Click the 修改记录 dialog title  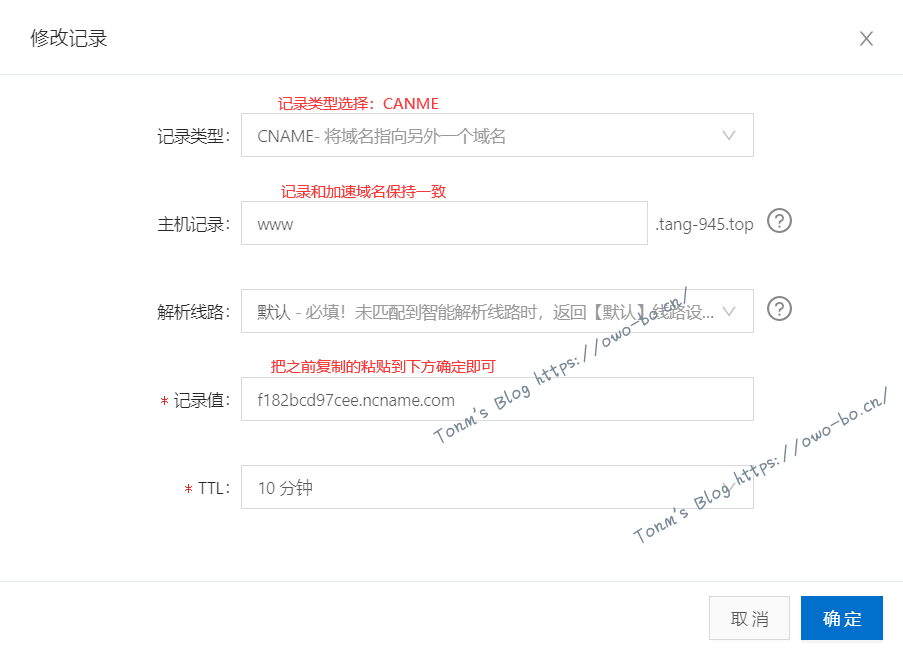(69, 39)
